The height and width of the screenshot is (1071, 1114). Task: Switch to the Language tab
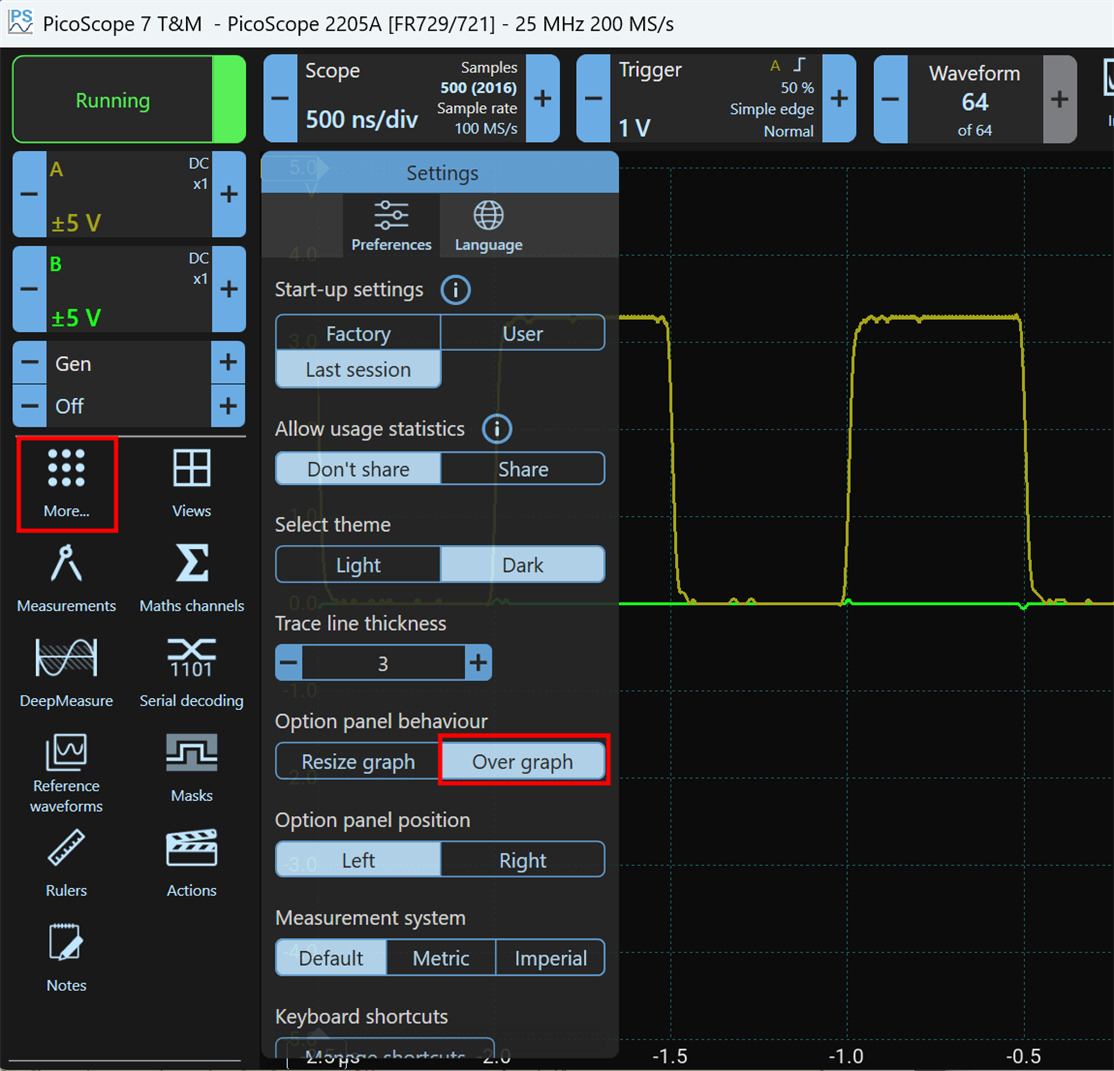(x=489, y=226)
